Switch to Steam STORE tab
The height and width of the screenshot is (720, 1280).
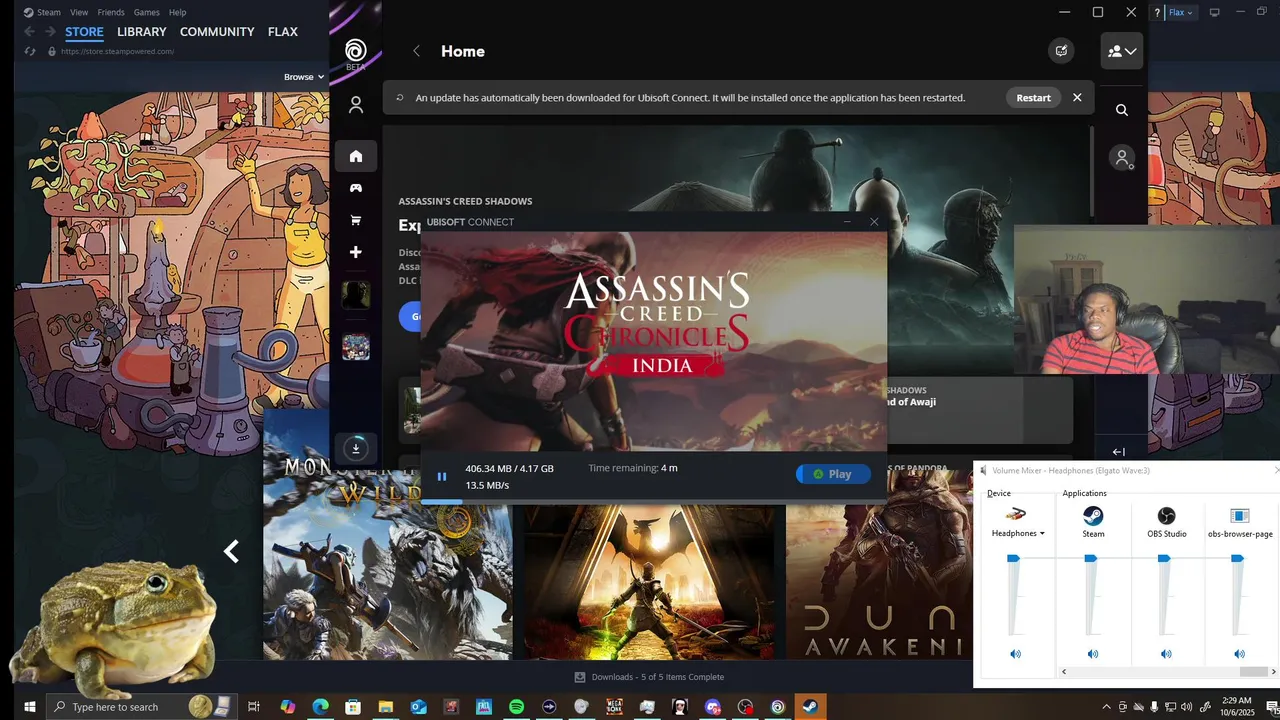click(84, 32)
